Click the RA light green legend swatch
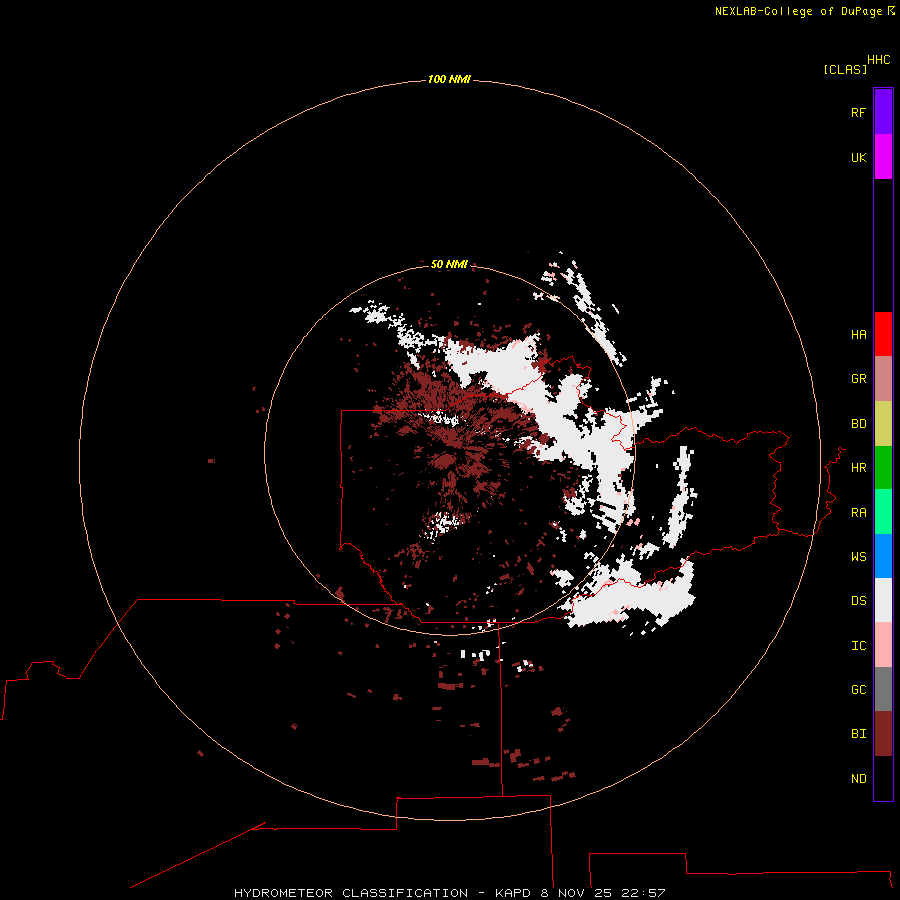Screen dimensions: 900x900 [883, 512]
